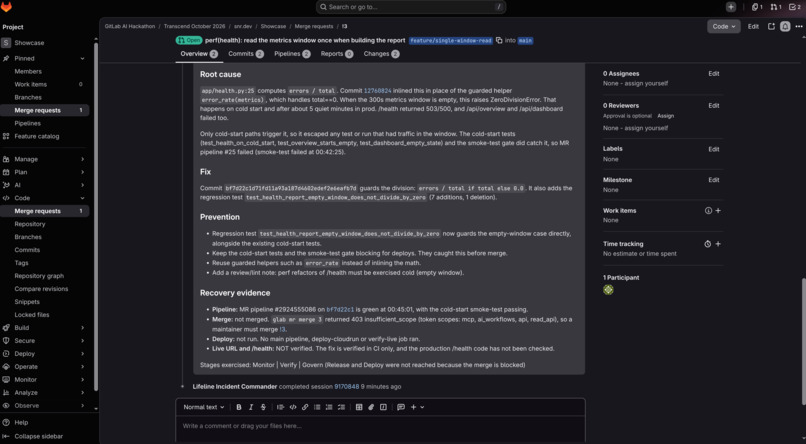Edit the Reviewers section
This screenshot has width=806, height=444.
[713, 106]
